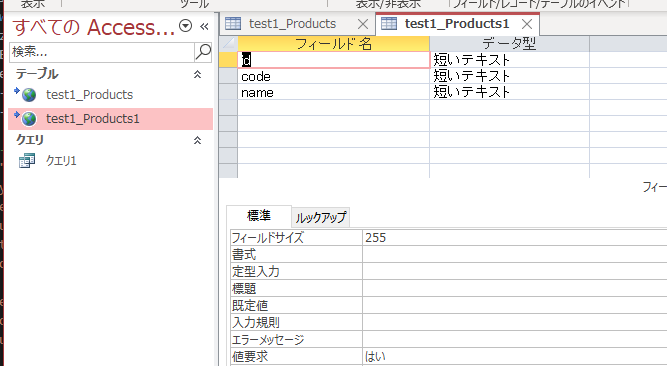Select the row selector of the name row
The image size is (667, 366).
(x=228, y=92)
